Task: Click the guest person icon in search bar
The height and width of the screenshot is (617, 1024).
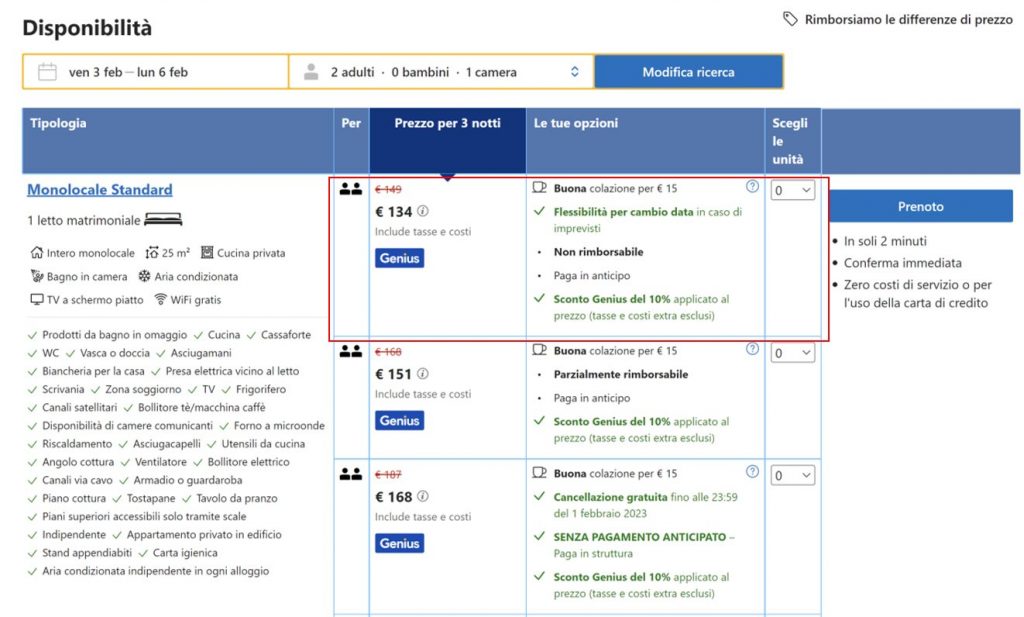Action: click(311, 72)
